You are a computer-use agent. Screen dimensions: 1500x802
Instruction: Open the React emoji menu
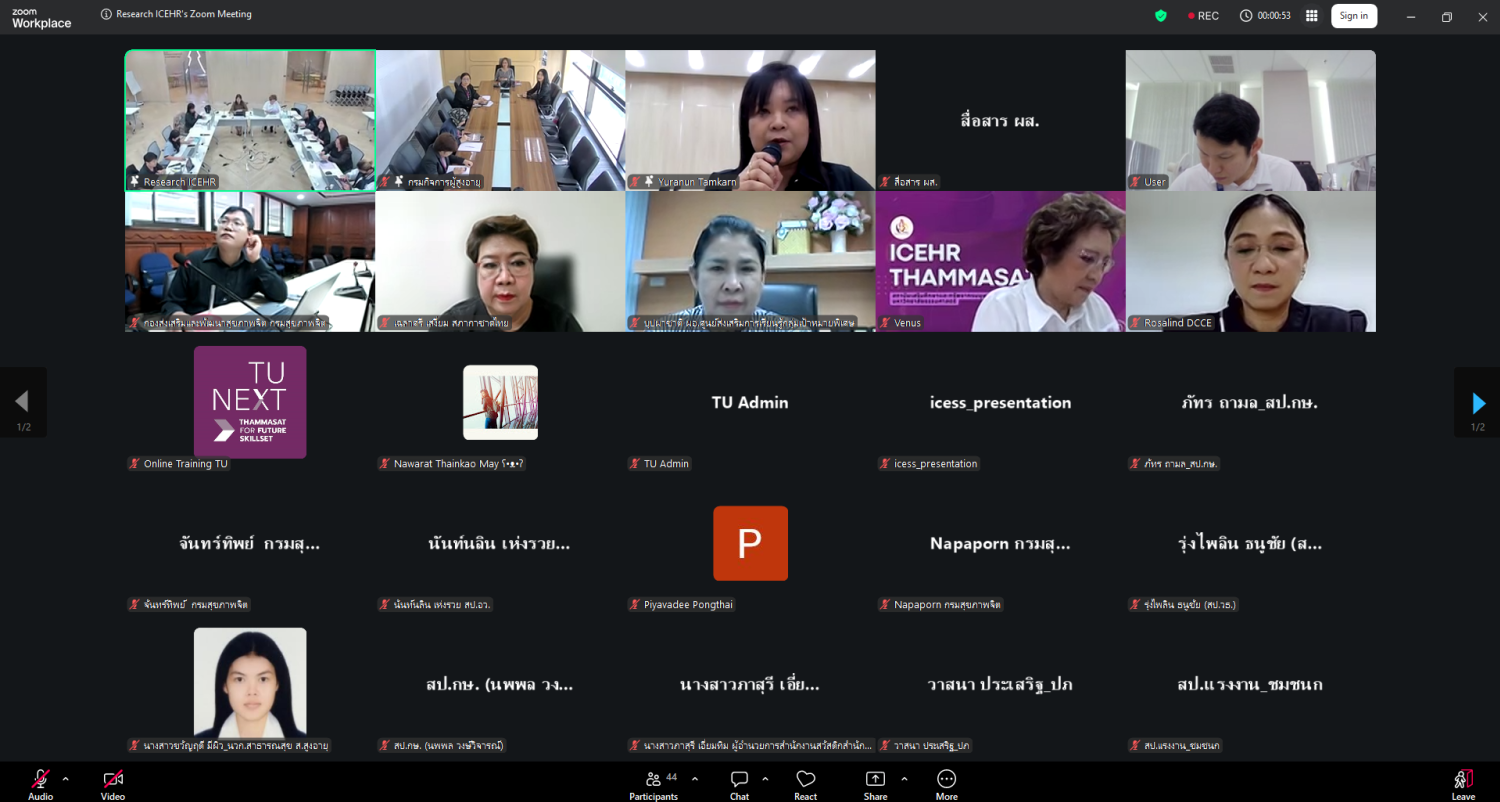805,782
